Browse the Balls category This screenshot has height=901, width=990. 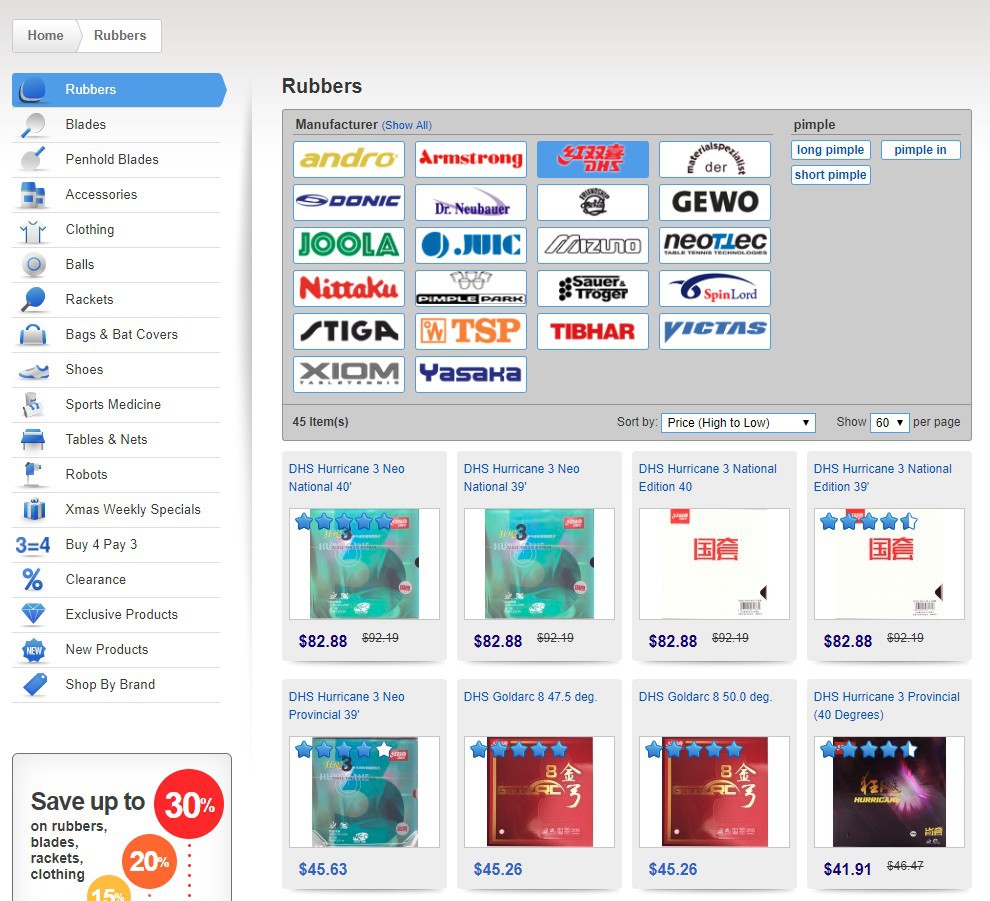click(116, 265)
